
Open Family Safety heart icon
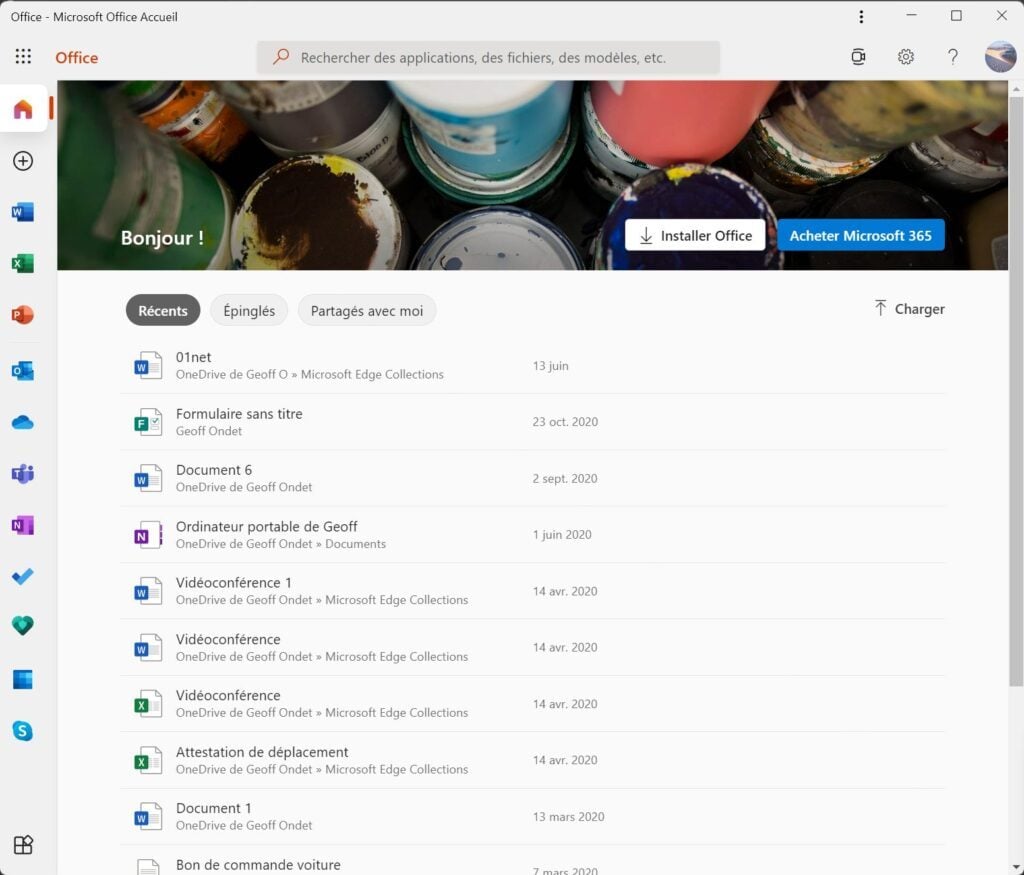23,626
